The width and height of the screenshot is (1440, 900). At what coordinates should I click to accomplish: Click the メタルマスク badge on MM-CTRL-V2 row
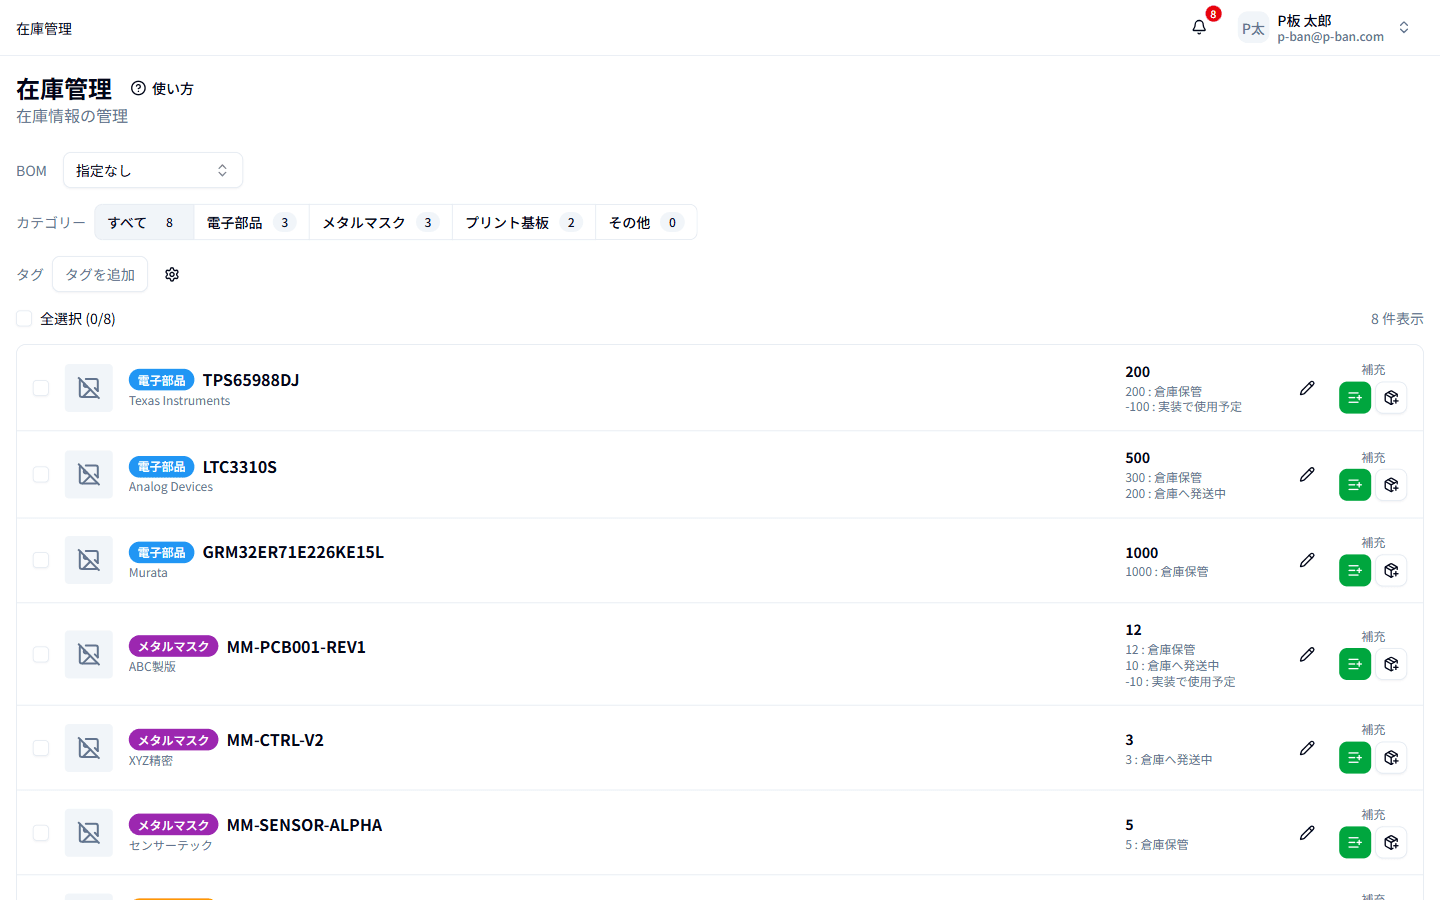(x=173, y=740)
